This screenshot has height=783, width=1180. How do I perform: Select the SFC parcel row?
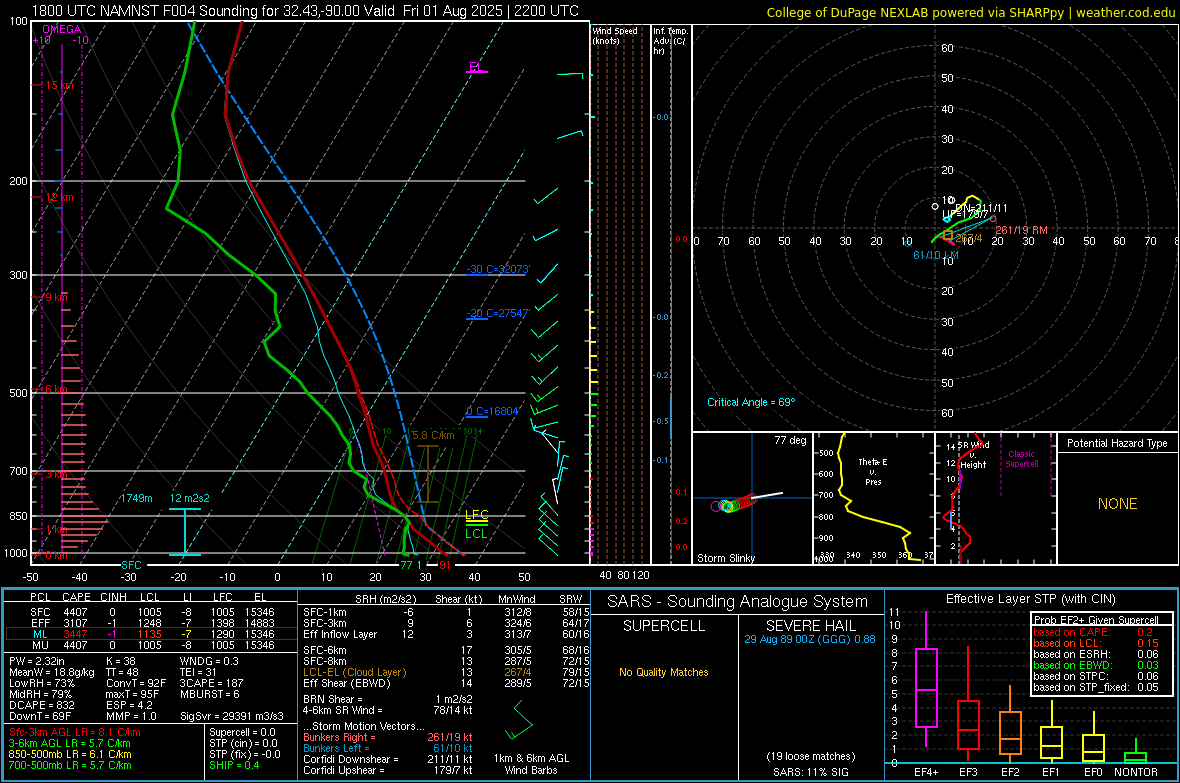(x=151, y=612)
